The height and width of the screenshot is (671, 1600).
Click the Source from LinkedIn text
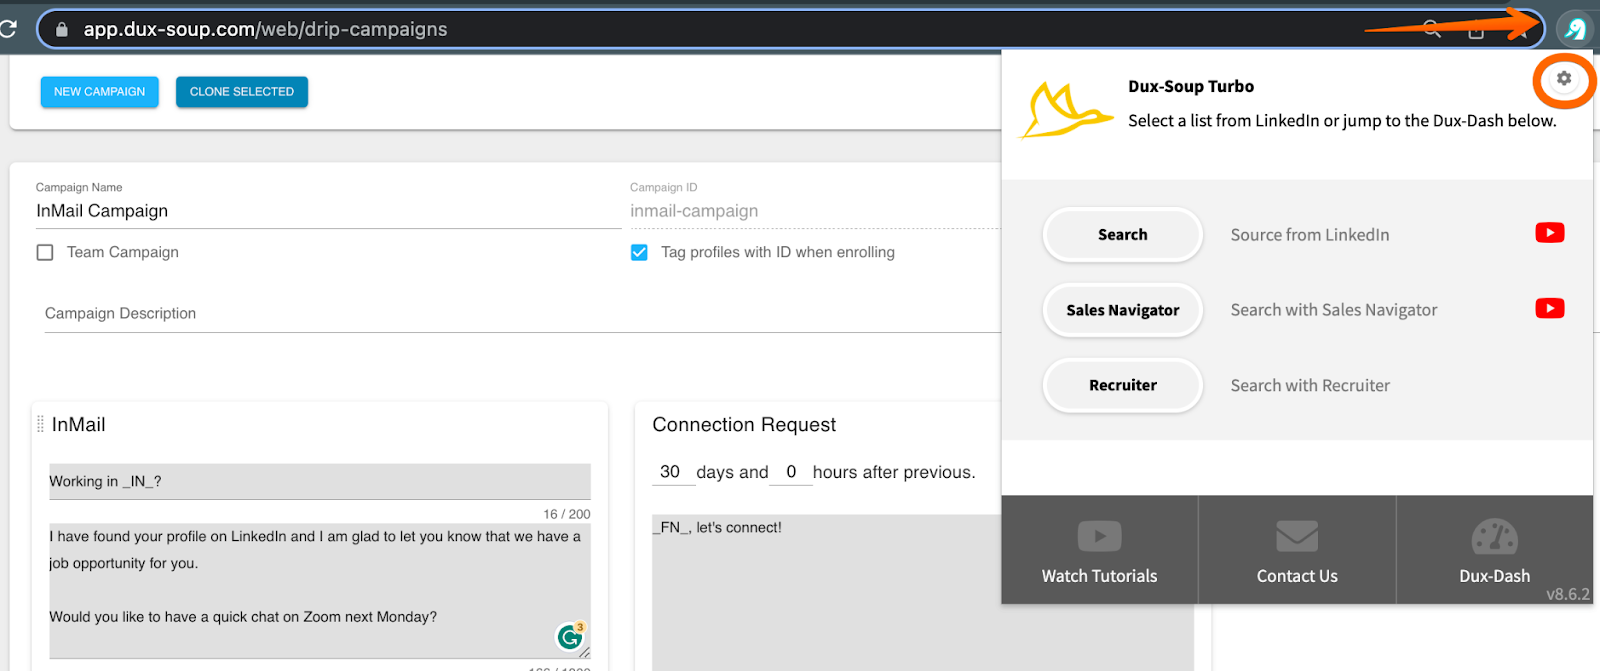click(1310, 235)
